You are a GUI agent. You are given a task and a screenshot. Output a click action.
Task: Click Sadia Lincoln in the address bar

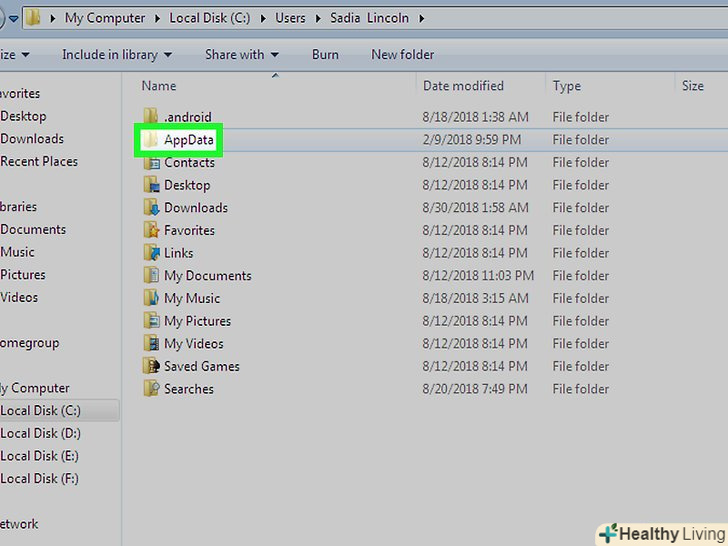370,18
